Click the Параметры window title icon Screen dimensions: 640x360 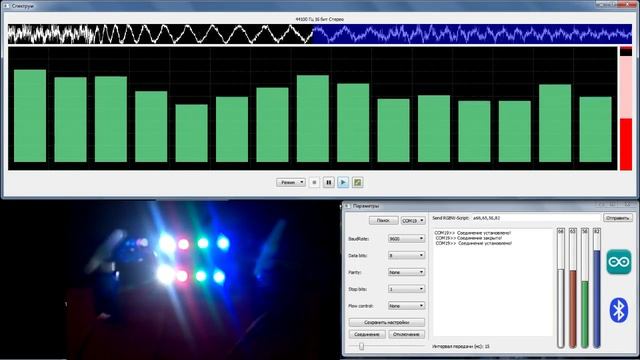[347, 206]
